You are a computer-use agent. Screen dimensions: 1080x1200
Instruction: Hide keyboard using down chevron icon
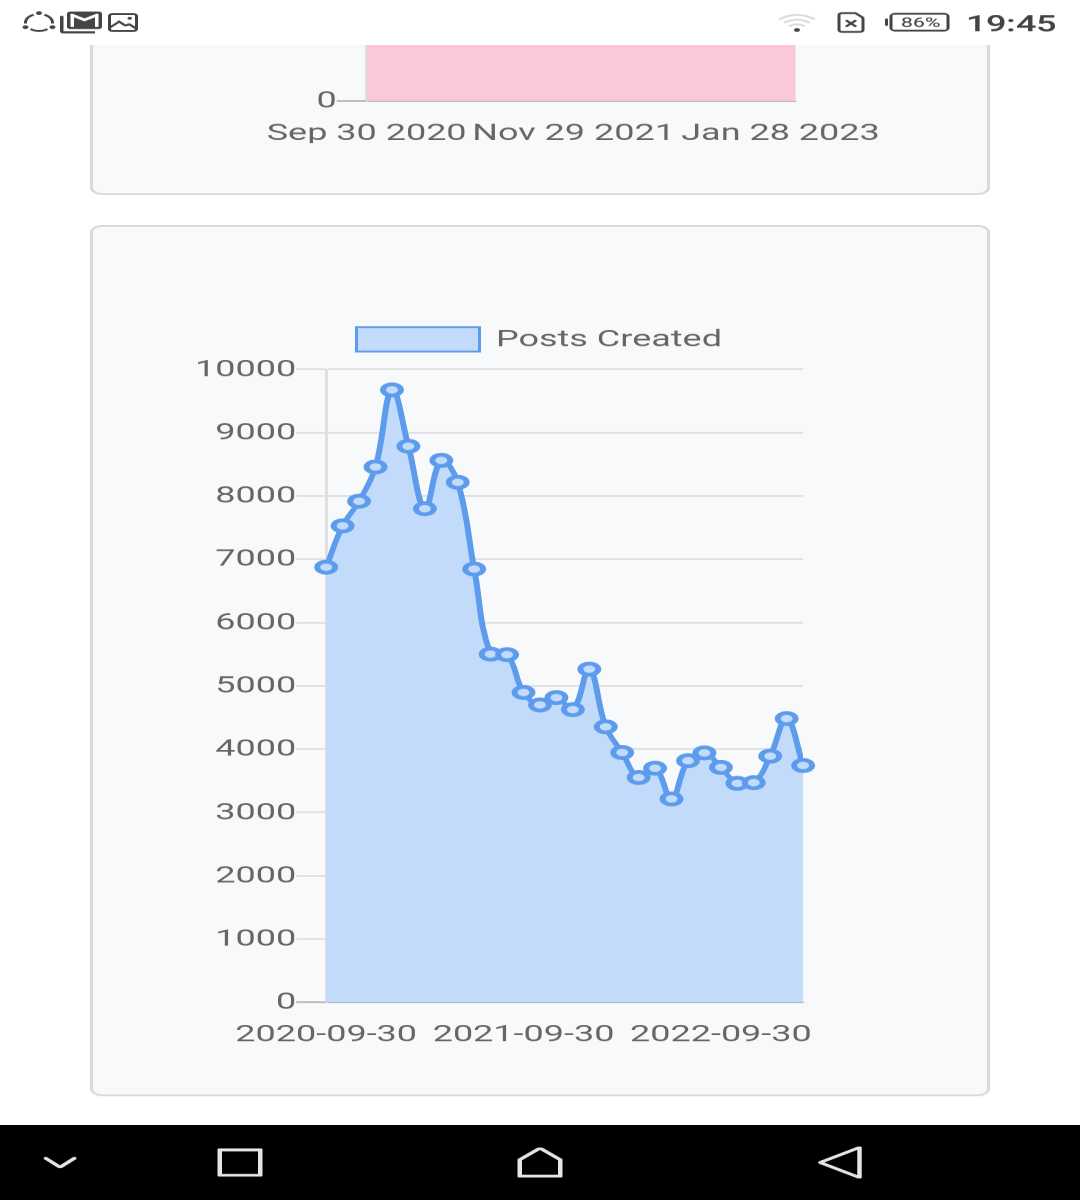(60, 1162)
